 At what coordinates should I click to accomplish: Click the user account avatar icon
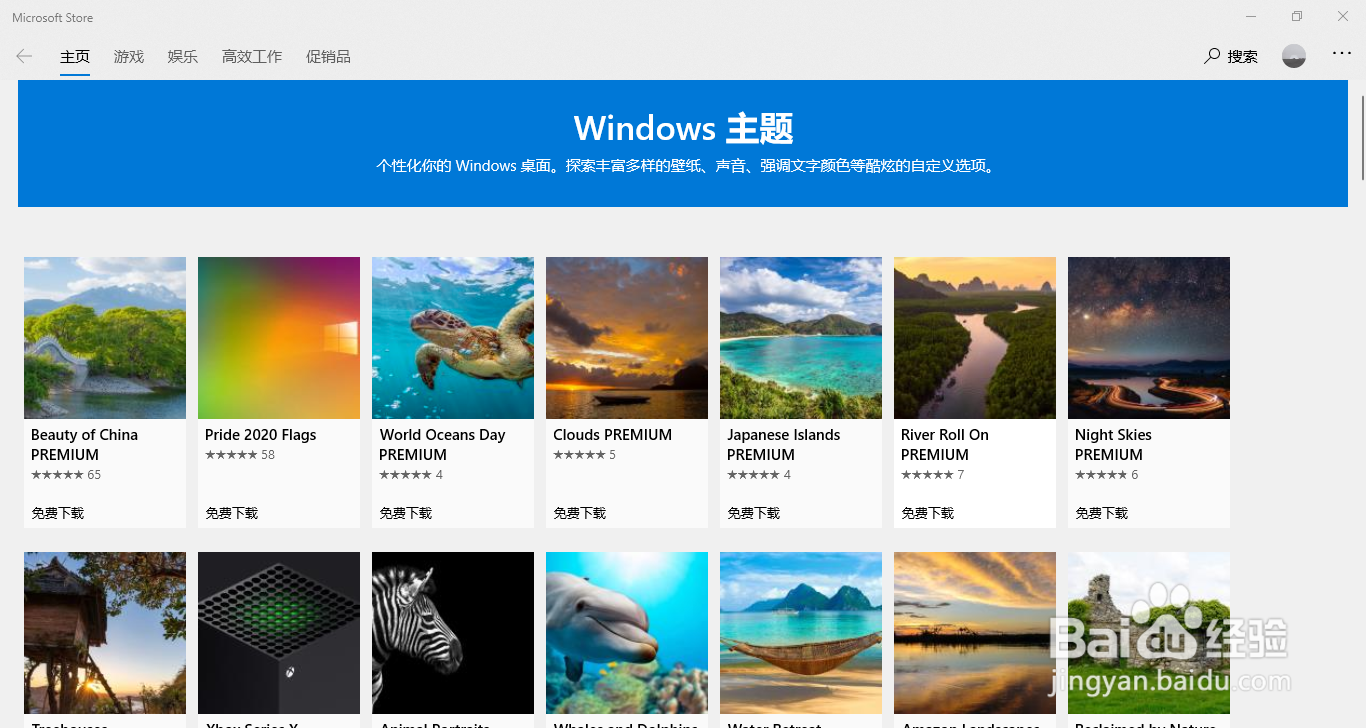pyautogui.click(x=1293, y=56)
